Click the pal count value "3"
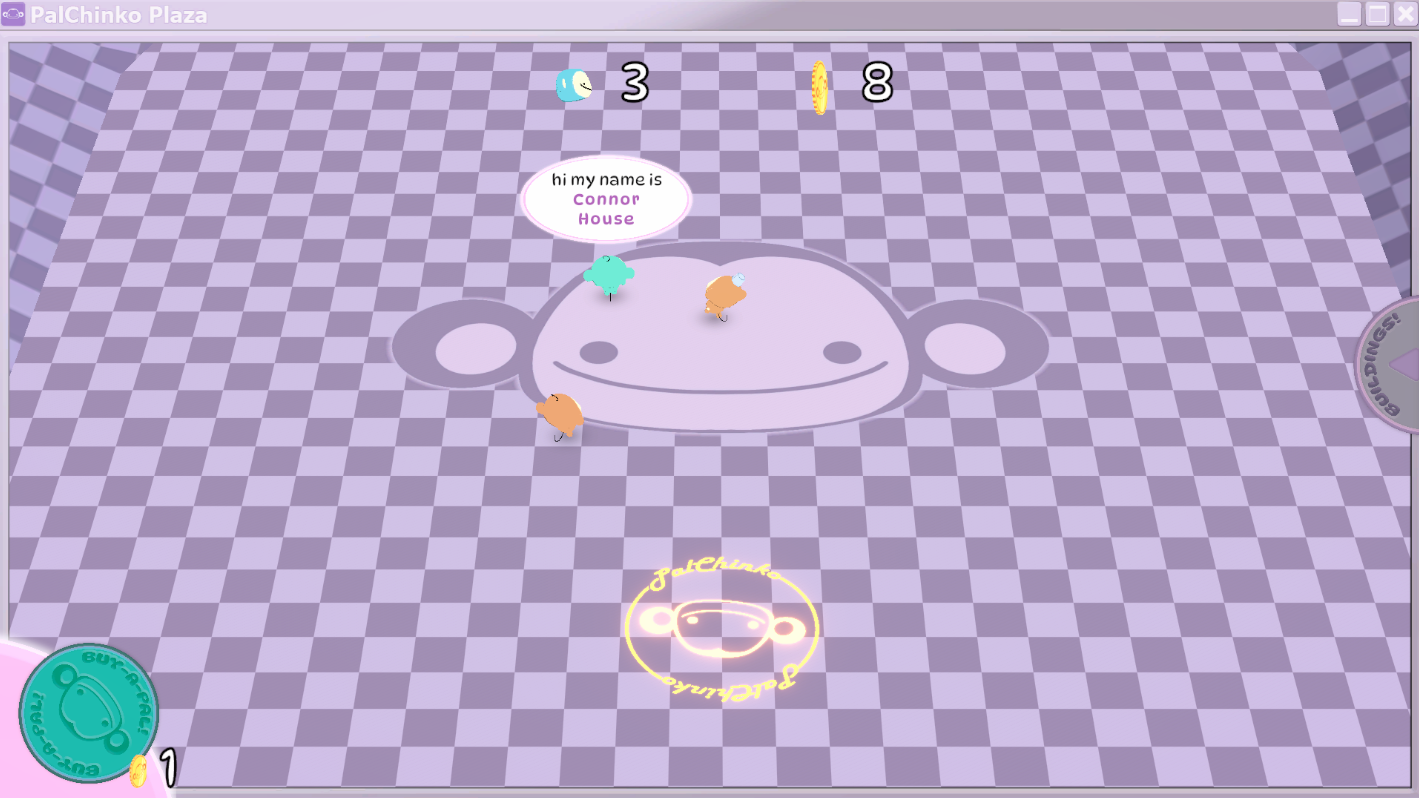1419x798 pixels. point(635,83)
